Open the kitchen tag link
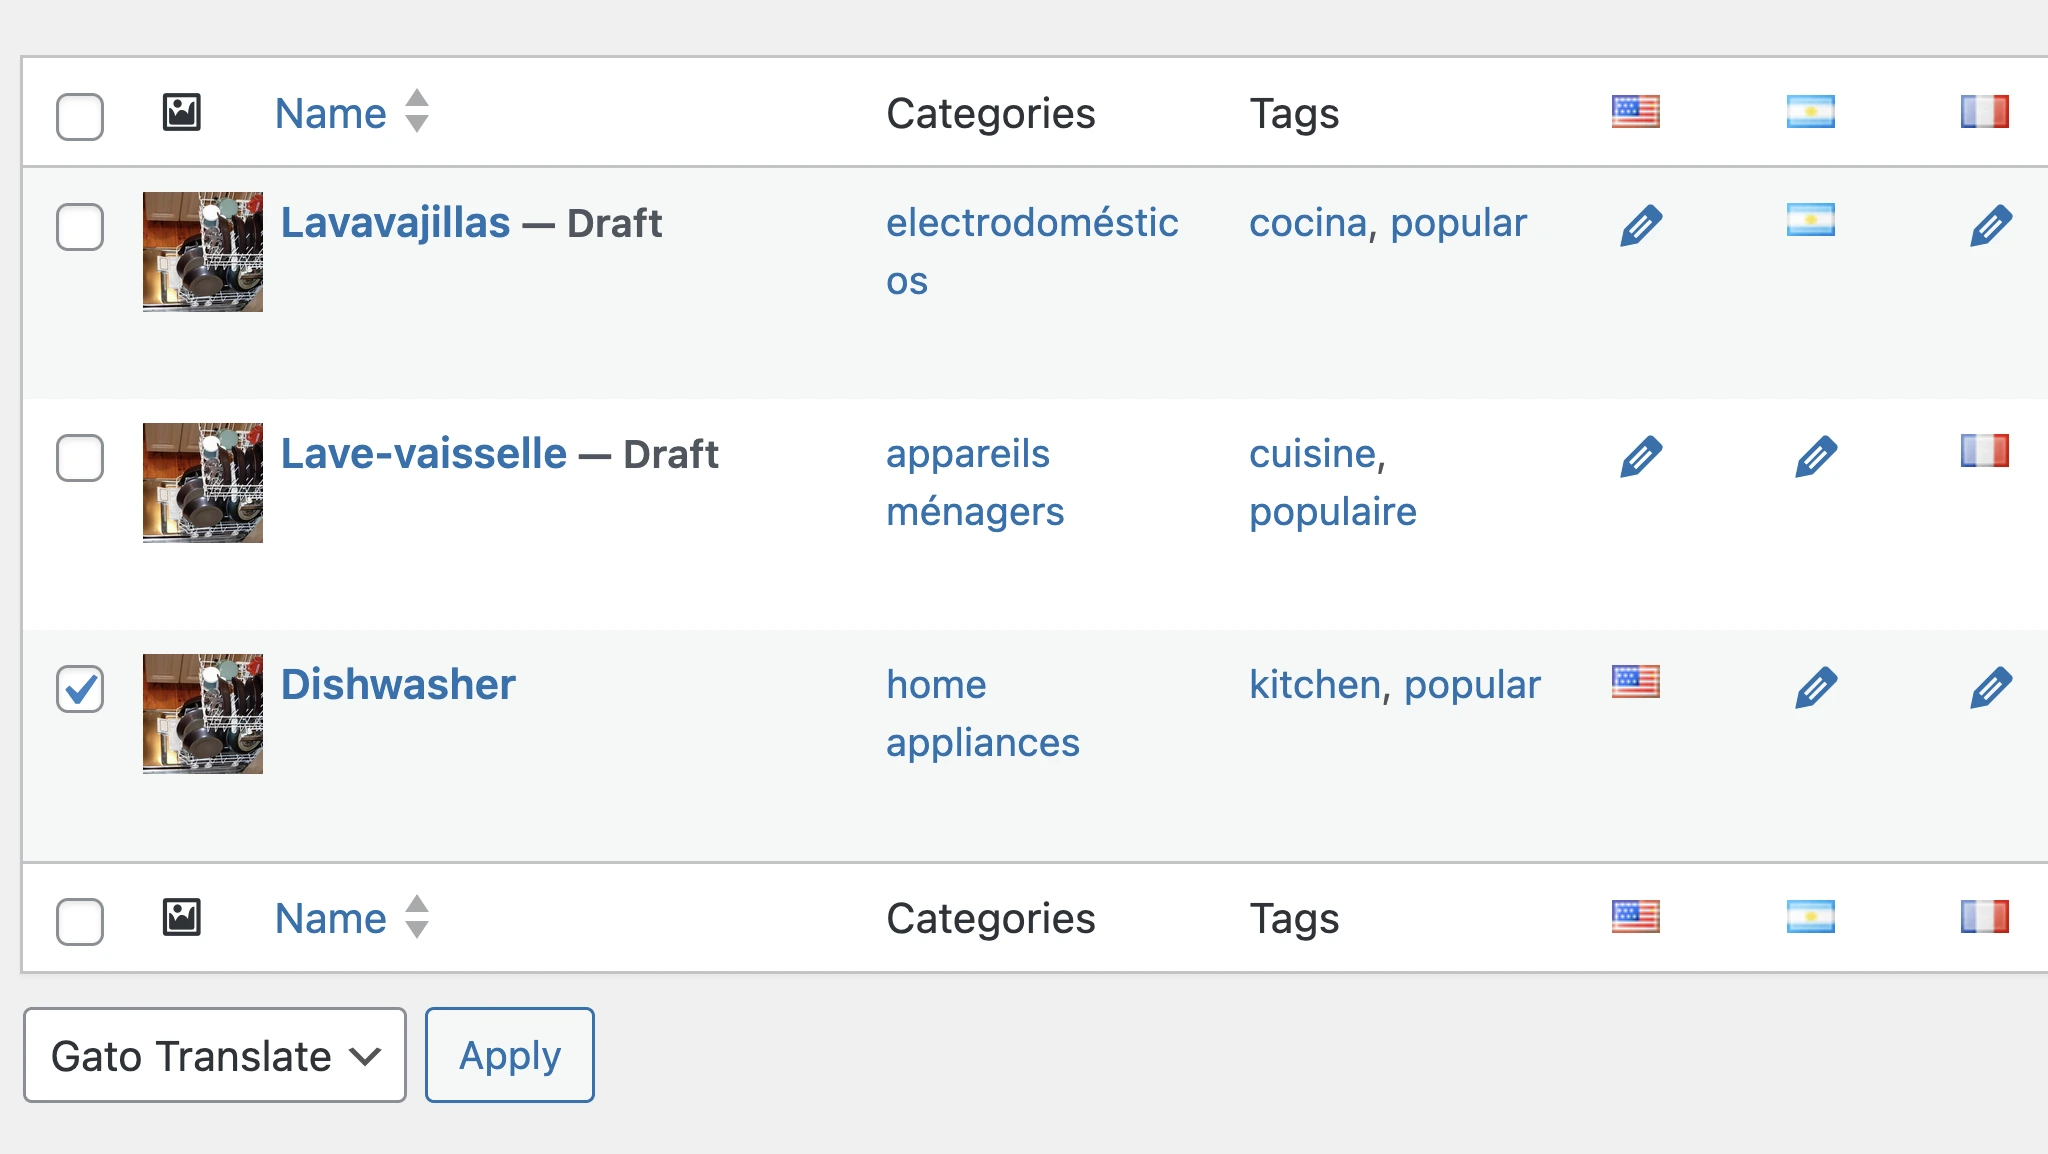Screen dimensions: 2048x1154 1311,685
